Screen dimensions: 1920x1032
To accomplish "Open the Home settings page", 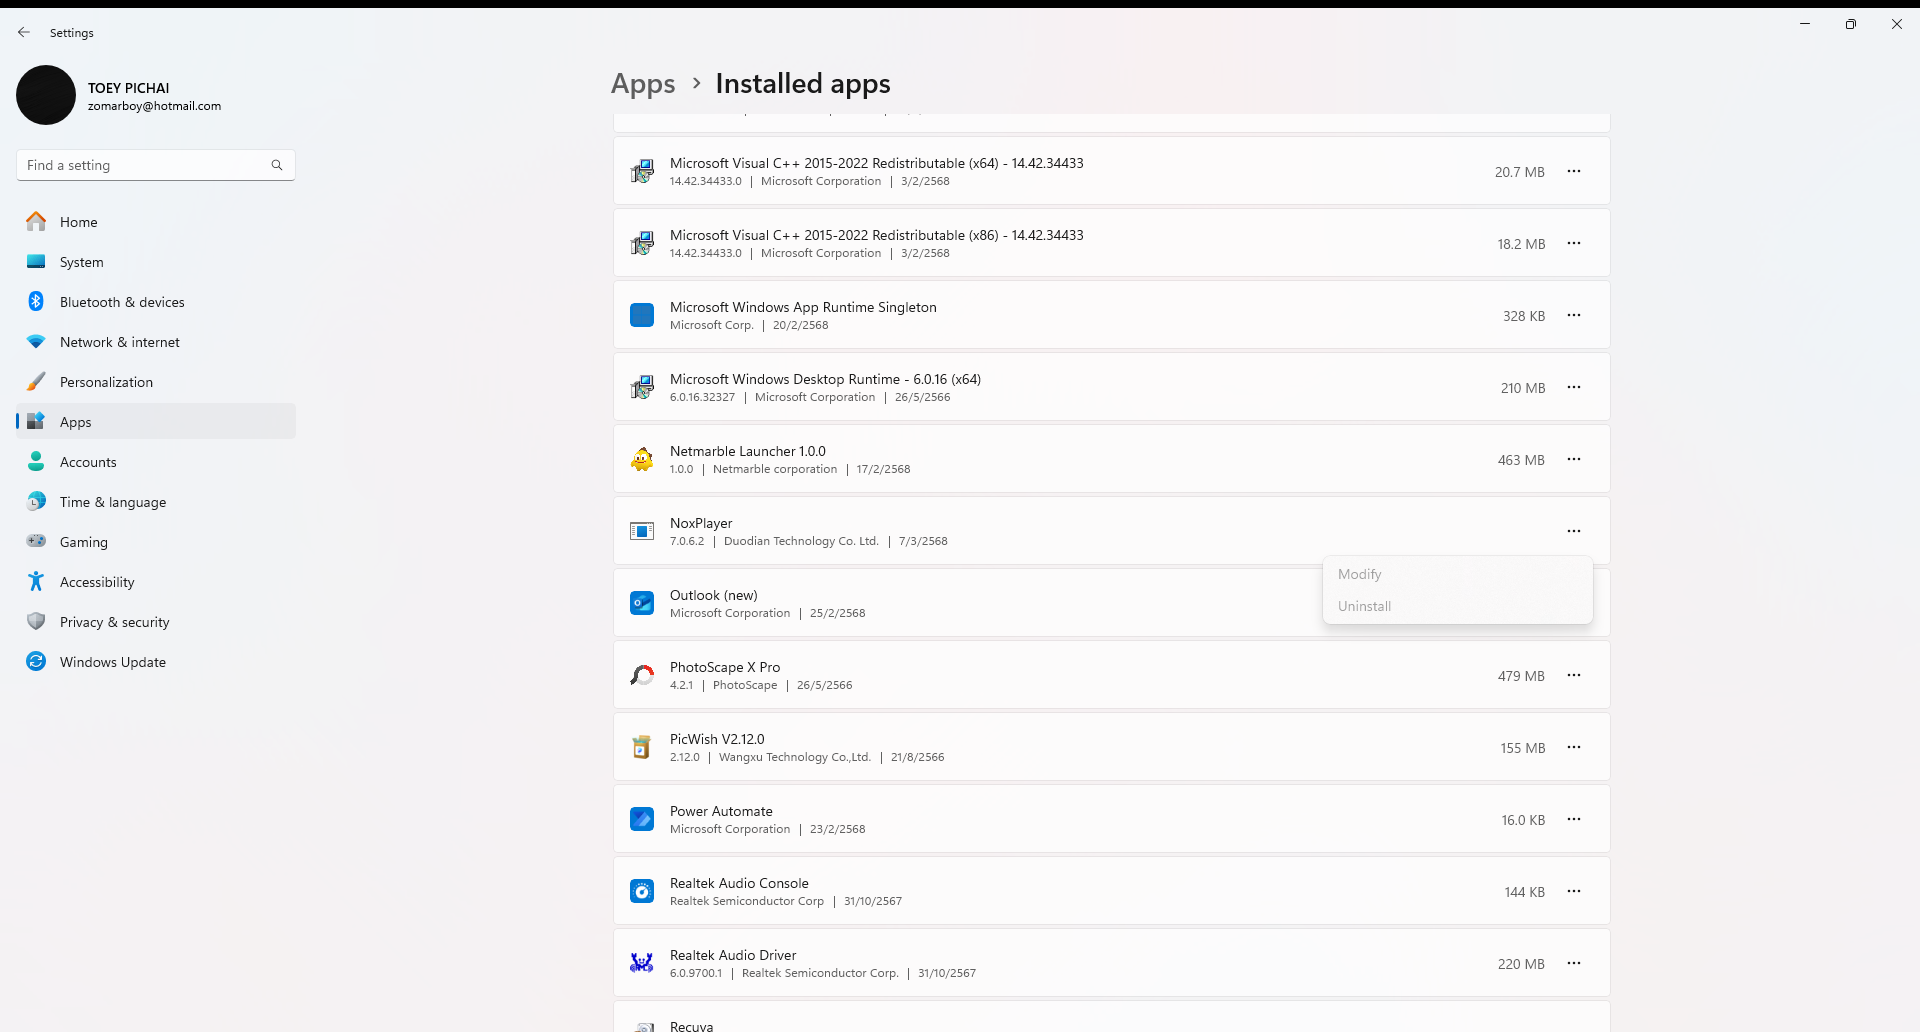I will pyautogui.click(x=156, y=222).
